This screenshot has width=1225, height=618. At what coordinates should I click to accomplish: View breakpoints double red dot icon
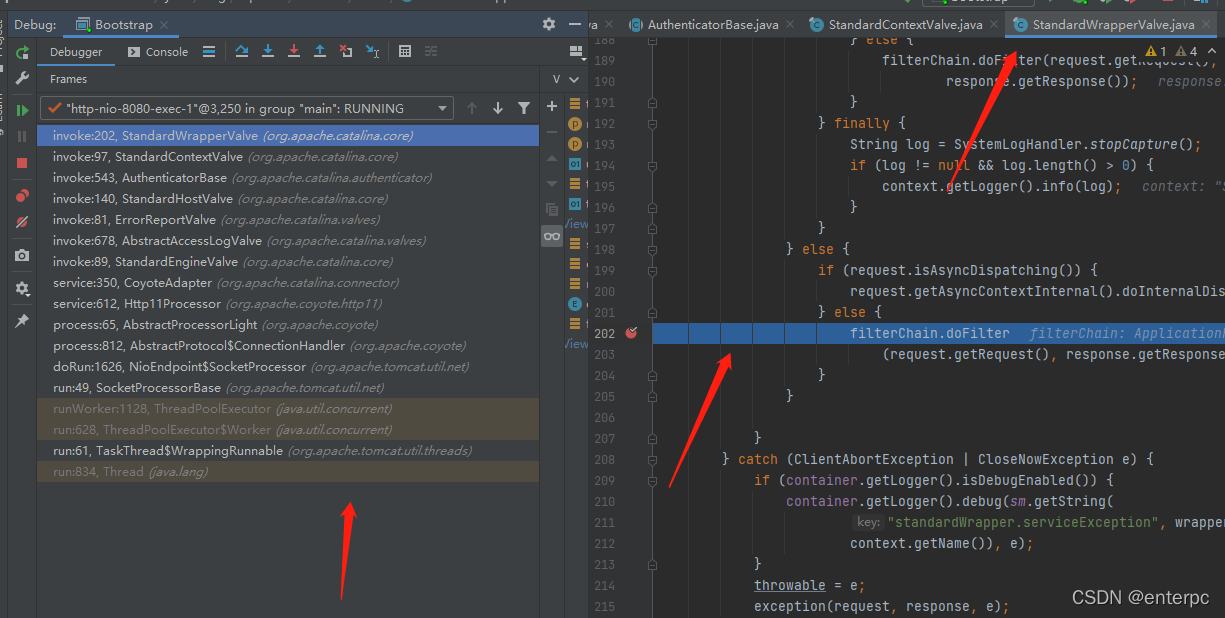[x=21, y=196]
